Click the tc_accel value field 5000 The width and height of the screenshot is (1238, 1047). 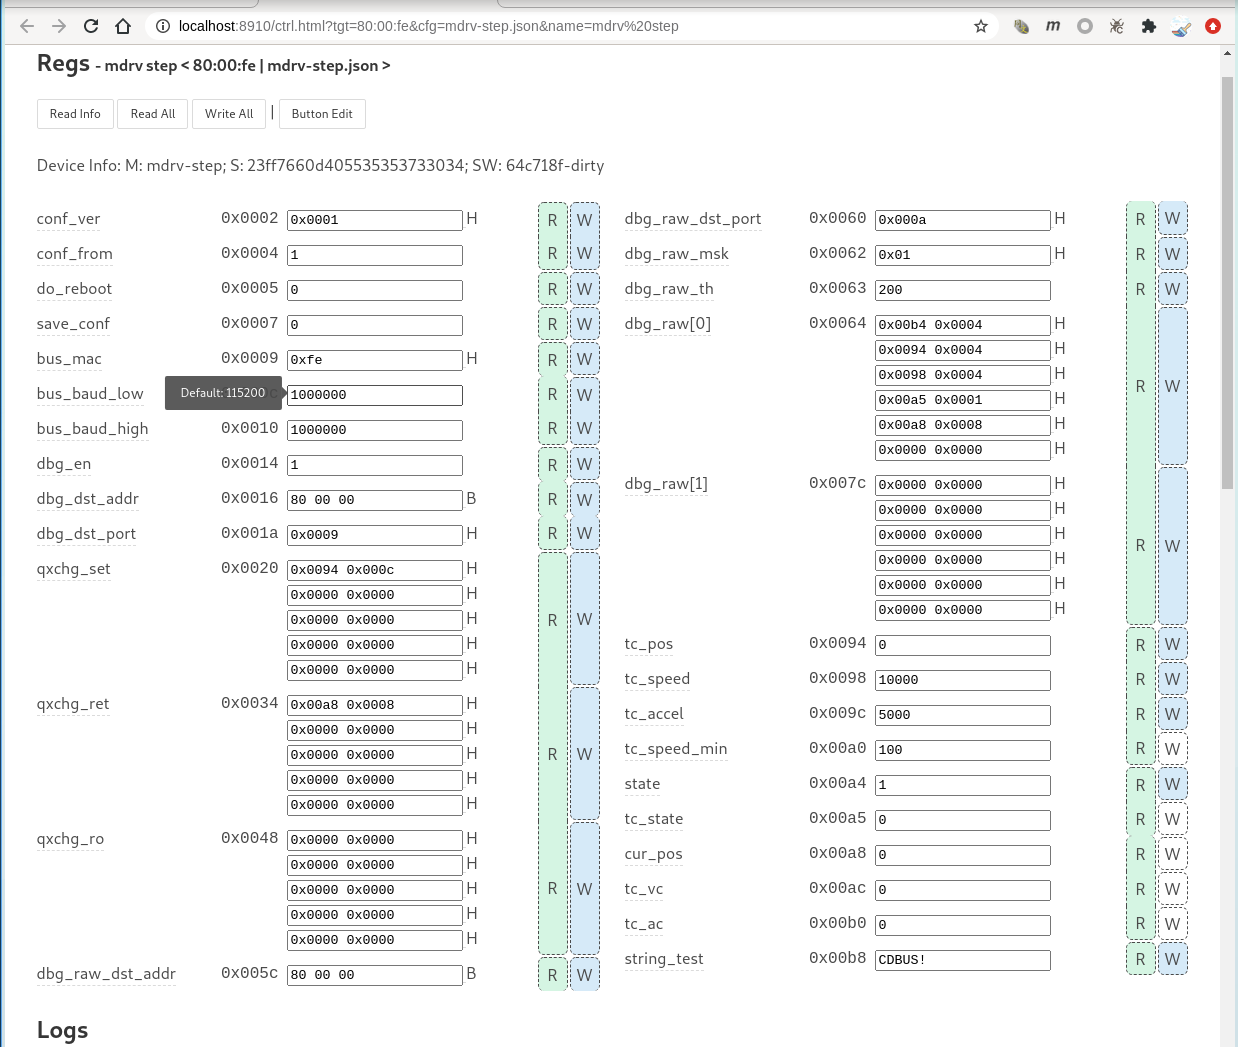[963, 715]
